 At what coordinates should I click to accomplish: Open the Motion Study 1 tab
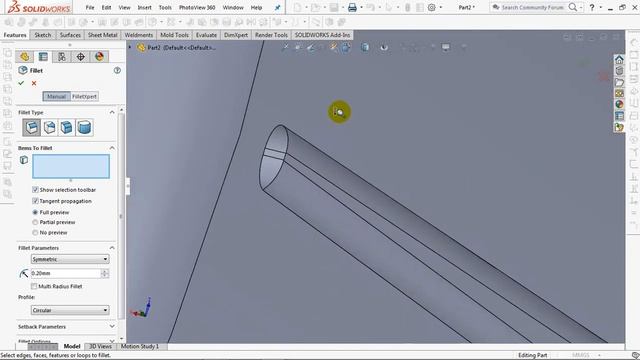pos(140,346)
